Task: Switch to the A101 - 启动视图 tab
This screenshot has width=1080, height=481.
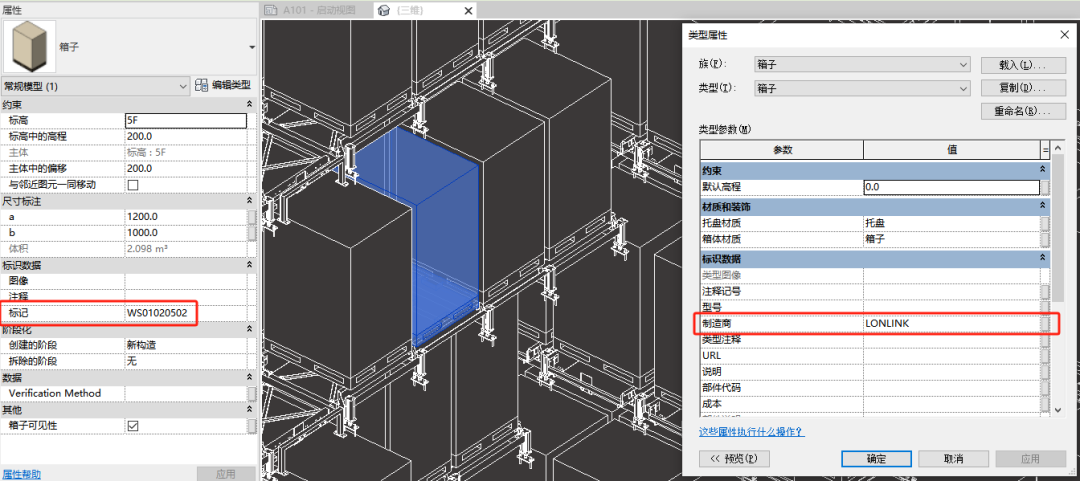Action: (319, 10)
